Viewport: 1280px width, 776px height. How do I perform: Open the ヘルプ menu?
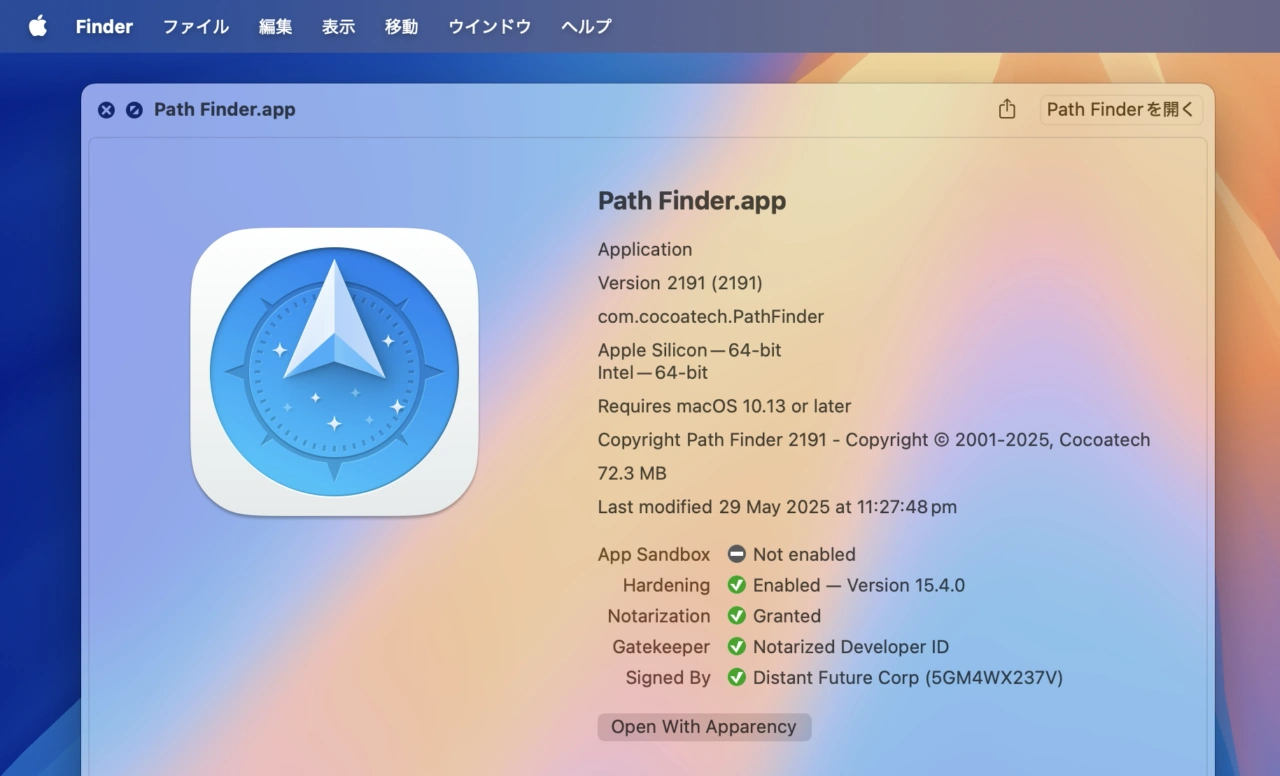click(586, 26)
